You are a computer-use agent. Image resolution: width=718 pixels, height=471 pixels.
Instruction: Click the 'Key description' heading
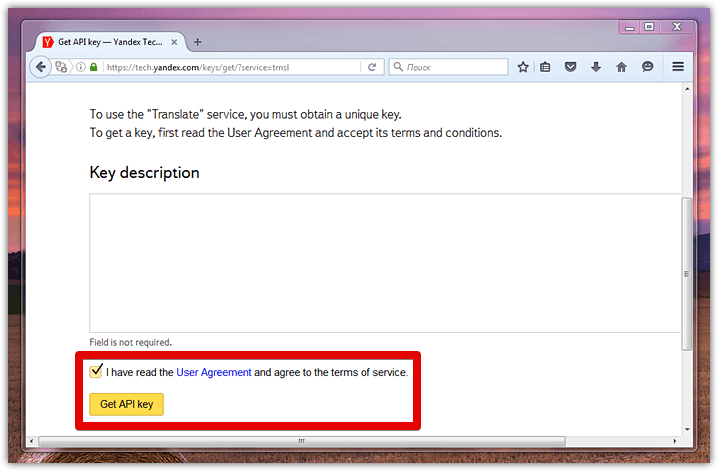[144, 173]
